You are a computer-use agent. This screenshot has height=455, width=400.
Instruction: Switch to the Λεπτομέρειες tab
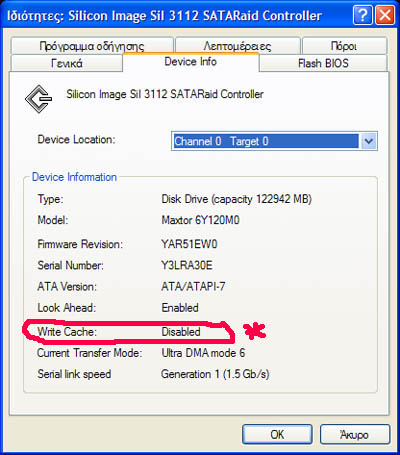tap(238, 46)
